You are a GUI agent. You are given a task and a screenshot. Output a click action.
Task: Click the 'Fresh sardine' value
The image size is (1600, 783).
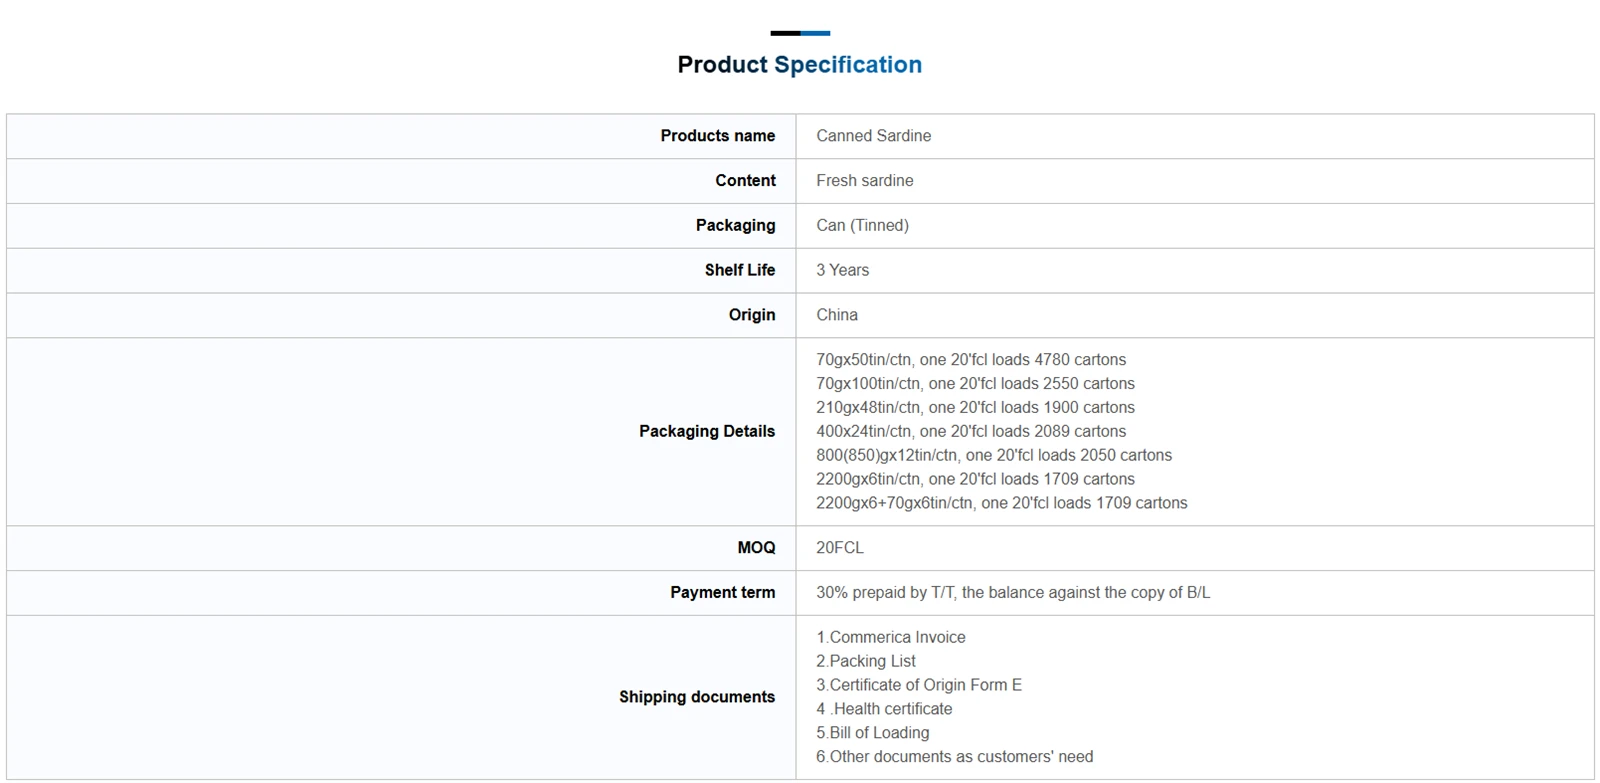pyautogui.click(x=865, y=181)
